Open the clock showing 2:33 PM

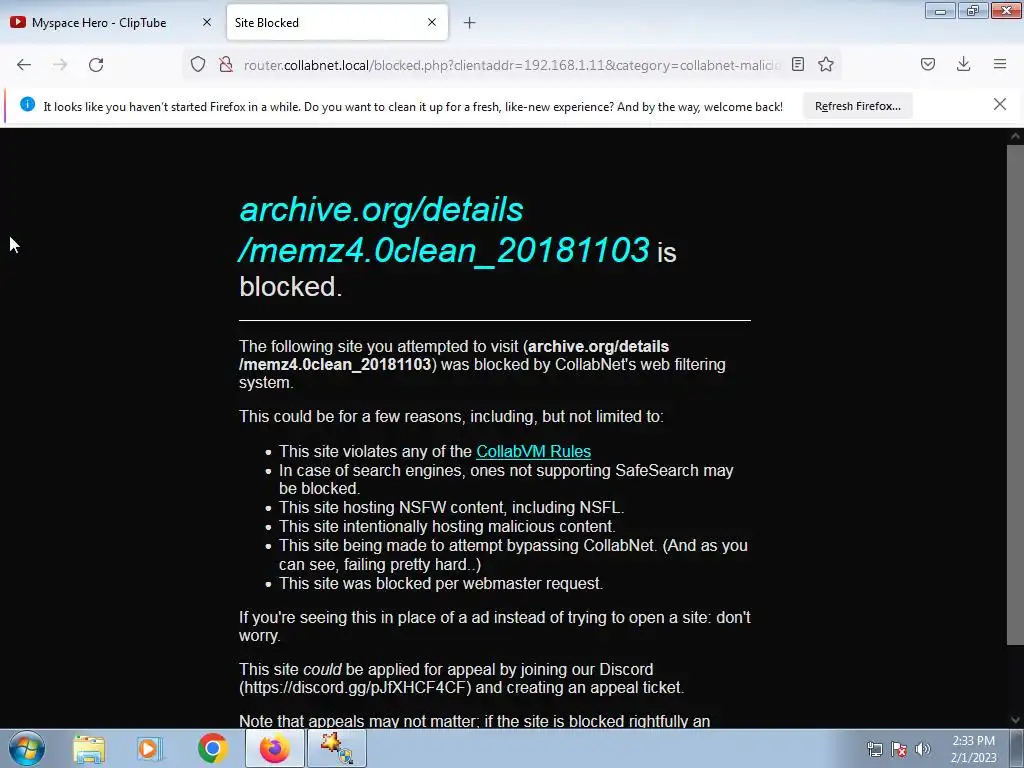pyautogui.click(x=973, y=749)
